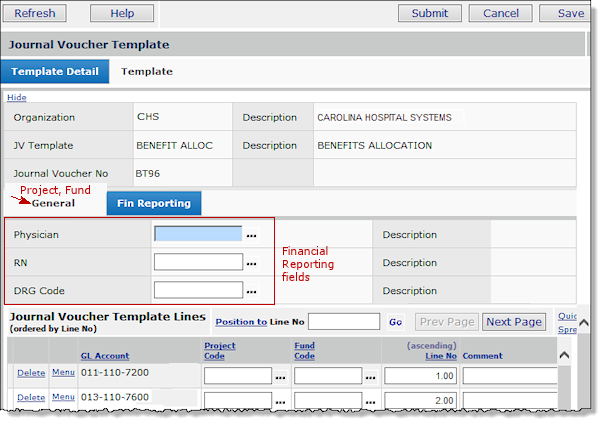This screenshot has width=604, height=426.
Task: Delete the line for GL account 011-110-7200
Action: pos(30,373)
